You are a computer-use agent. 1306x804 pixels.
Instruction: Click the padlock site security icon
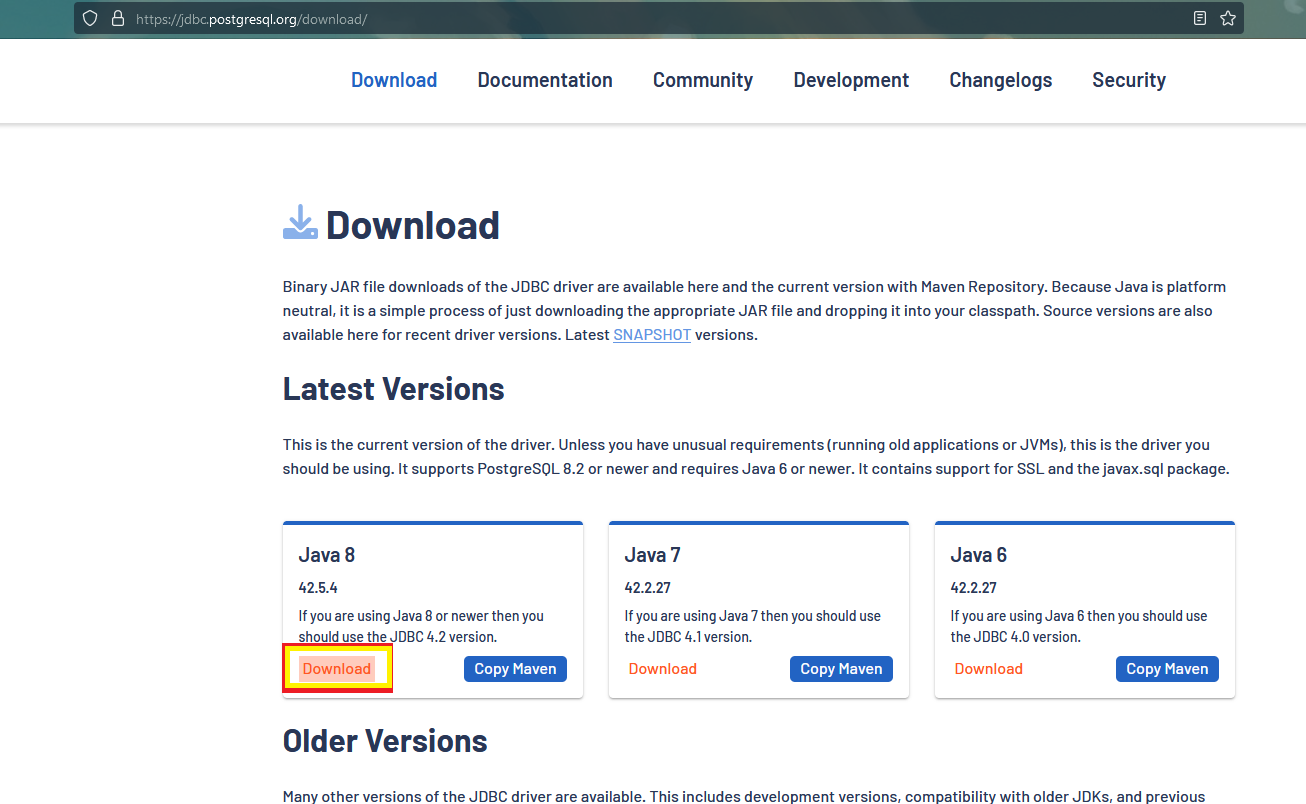(x=118, y=18)
